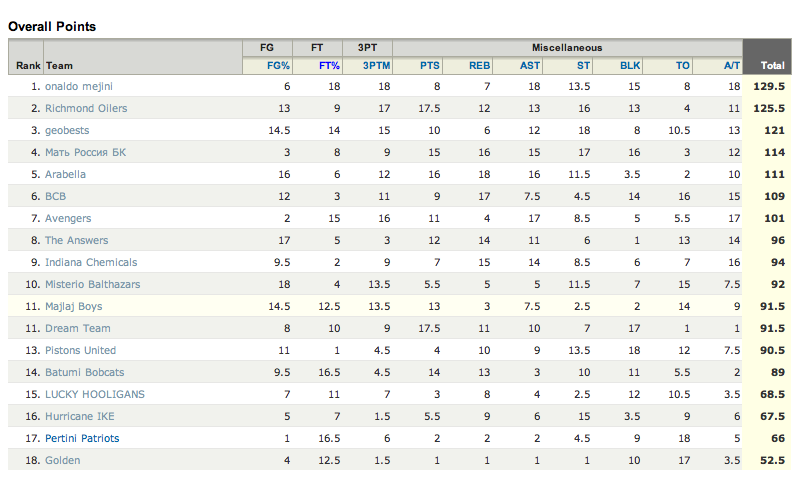Open geobests team link
The height and width of the screenshot is (477, 796).
(67, 130)
